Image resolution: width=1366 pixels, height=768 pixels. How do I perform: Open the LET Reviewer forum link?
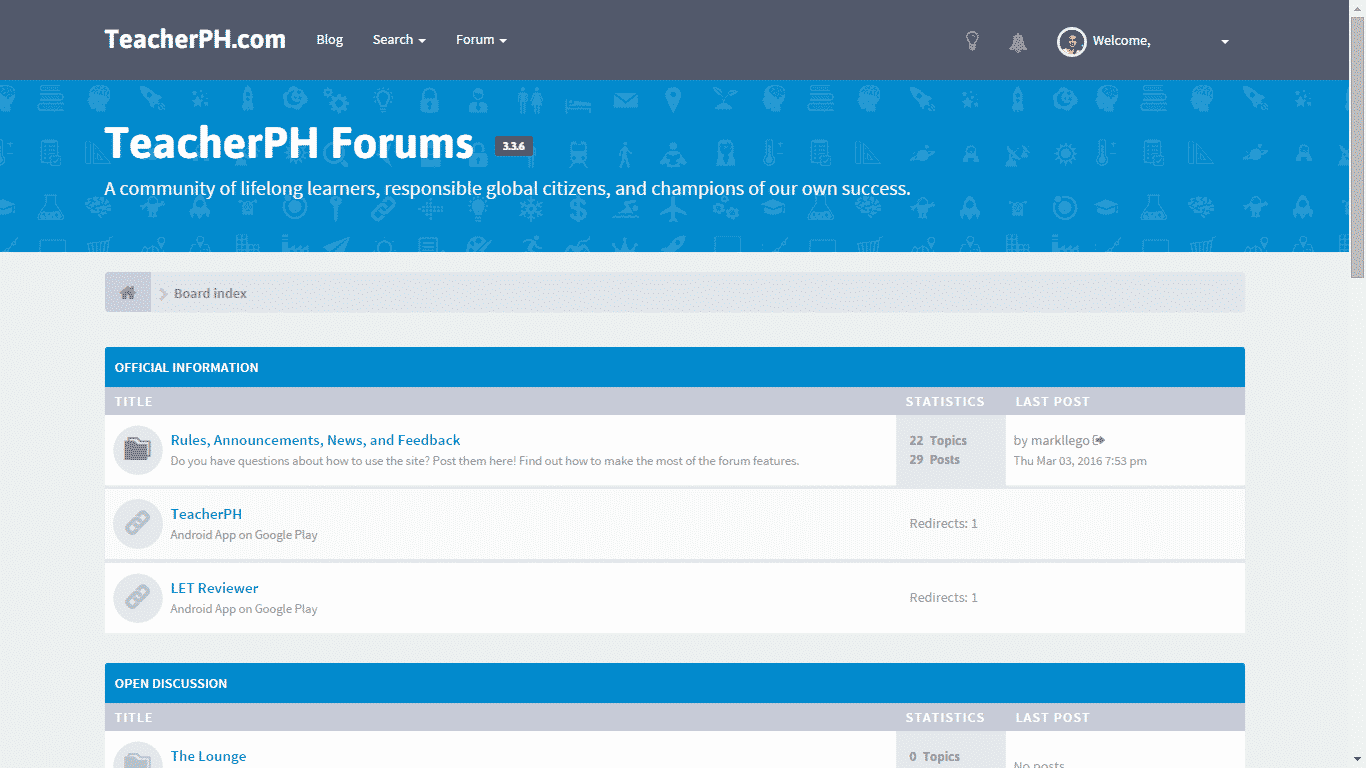click(214, 588)
